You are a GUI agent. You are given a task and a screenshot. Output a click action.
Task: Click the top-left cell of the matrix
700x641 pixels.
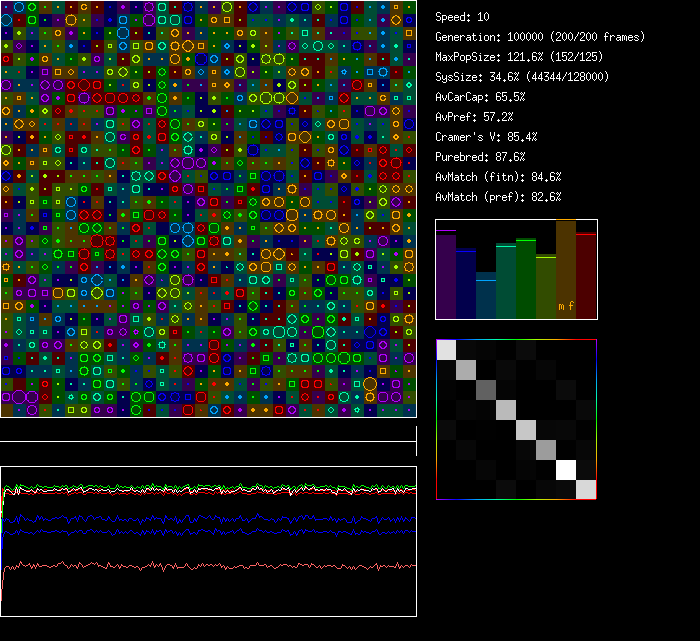pyautogui.click(x=446, y=349)
